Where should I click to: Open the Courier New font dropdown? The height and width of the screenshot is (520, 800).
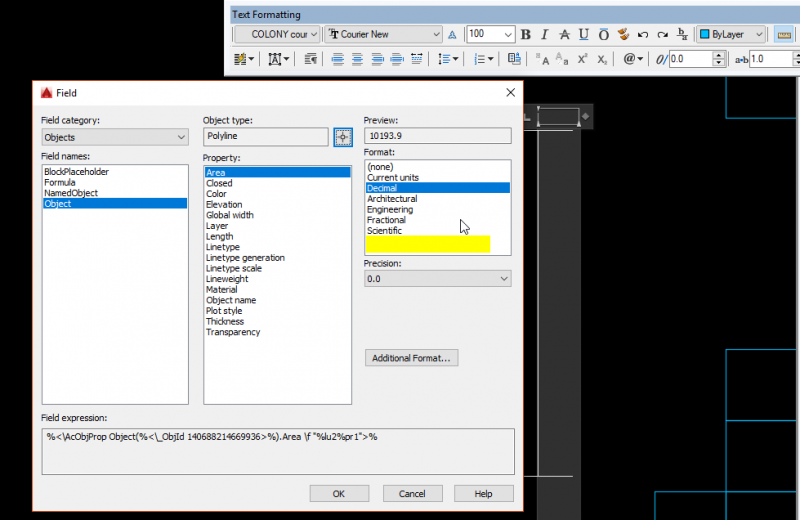coord(383,34)
